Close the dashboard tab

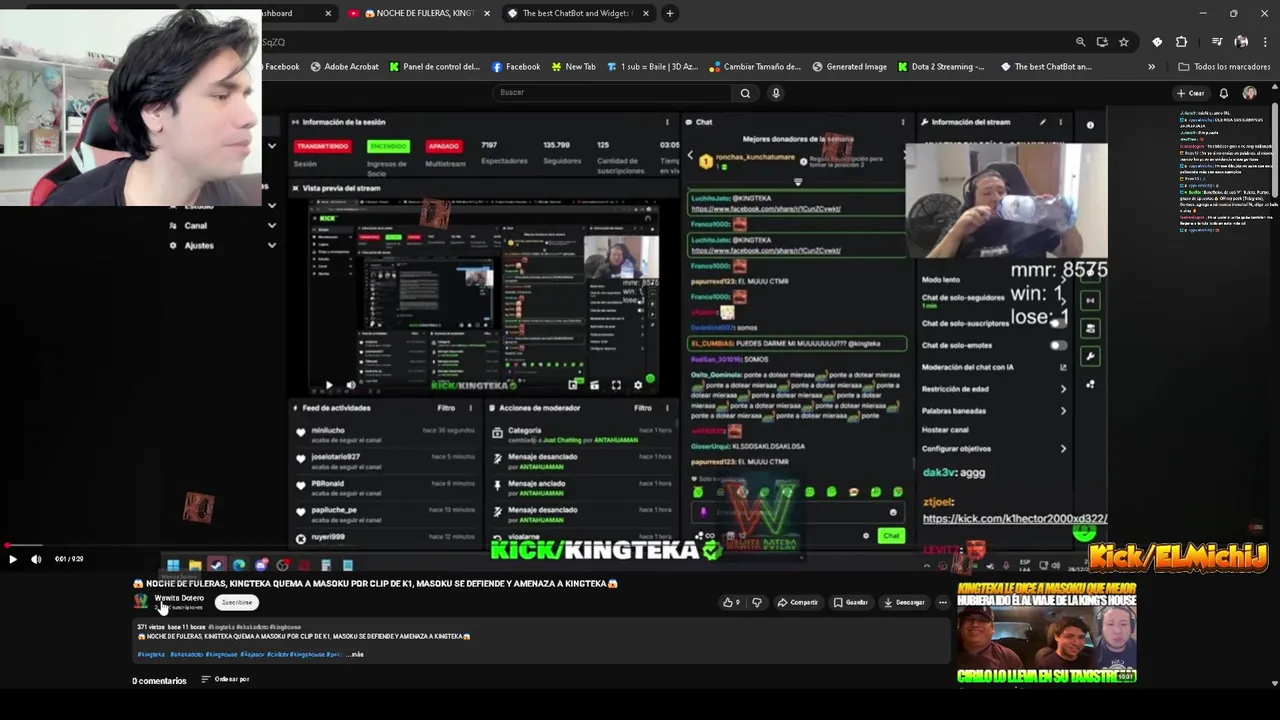[328, 13]
